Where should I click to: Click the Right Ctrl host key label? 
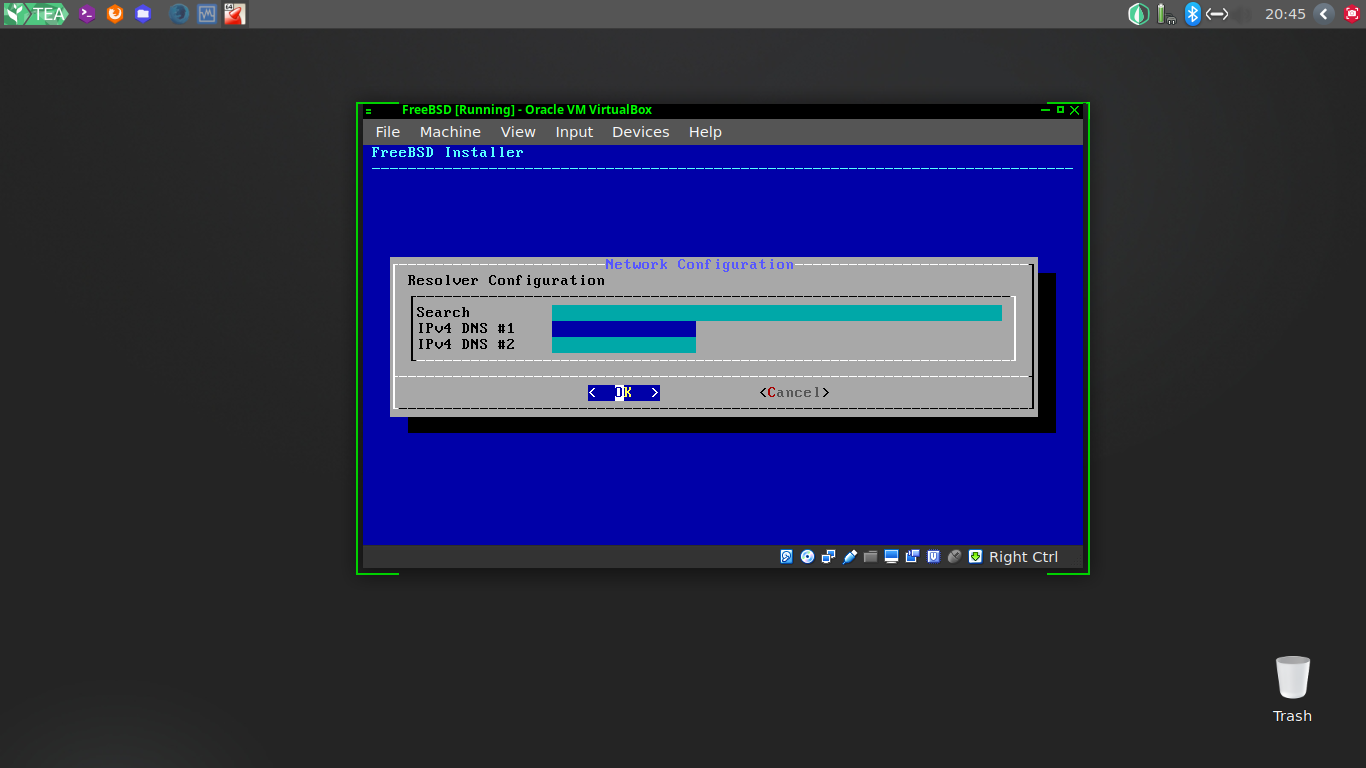point(1023,557)
